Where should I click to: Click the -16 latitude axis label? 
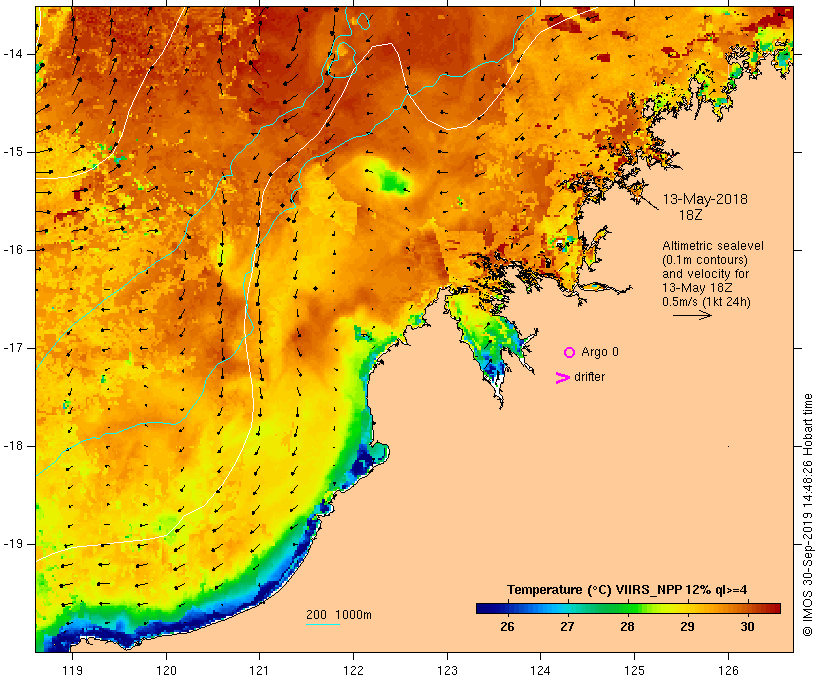13,250
